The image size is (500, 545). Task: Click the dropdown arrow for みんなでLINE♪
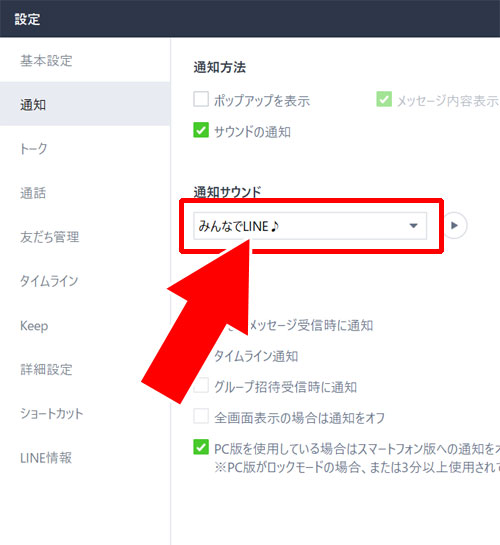413,226
